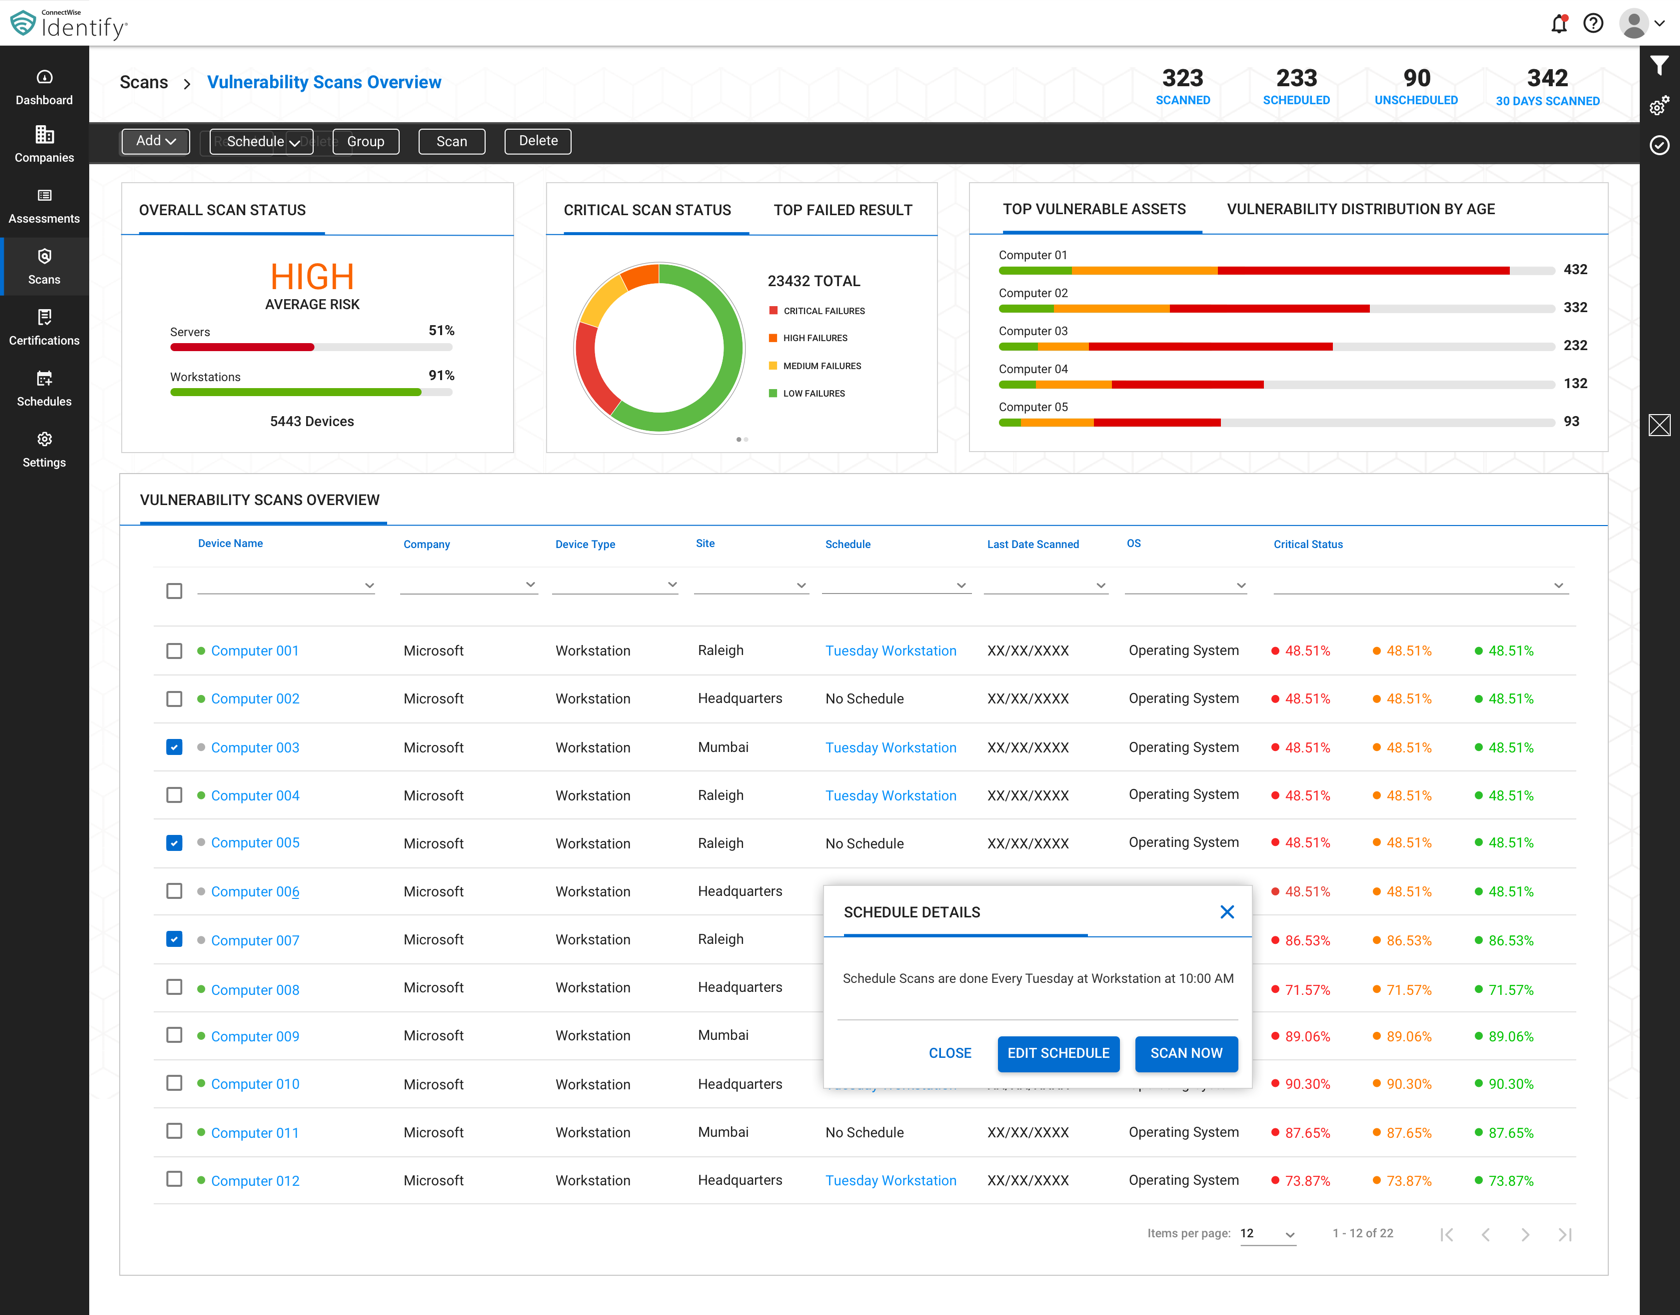Open Tuesday Workstation schedule for Computer 001
1680x1315 pixels.
pyautogui.click(x=891, y=651)
